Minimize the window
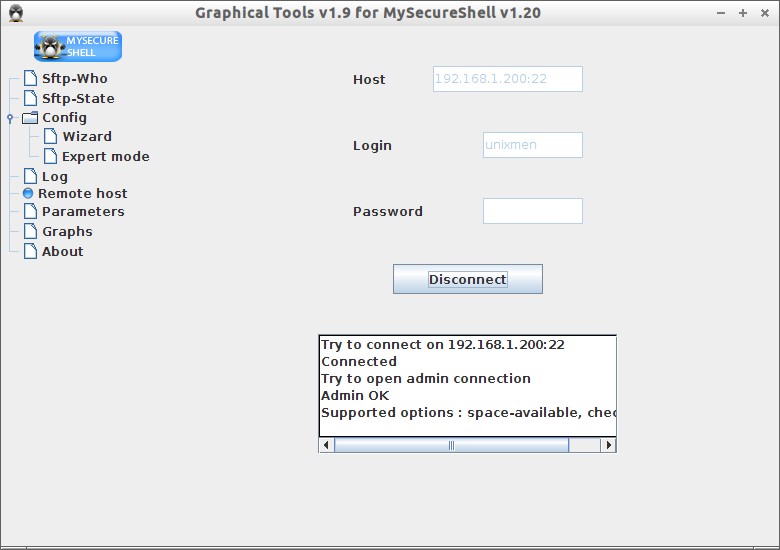 pyautogui.click(x=721, y=13)
